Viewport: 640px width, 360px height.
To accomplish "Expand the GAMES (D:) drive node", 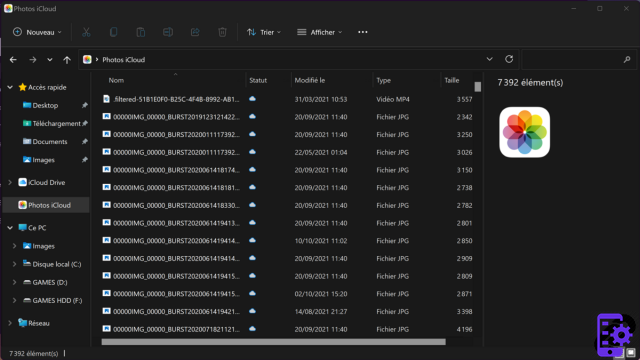I will click(15, 282).
